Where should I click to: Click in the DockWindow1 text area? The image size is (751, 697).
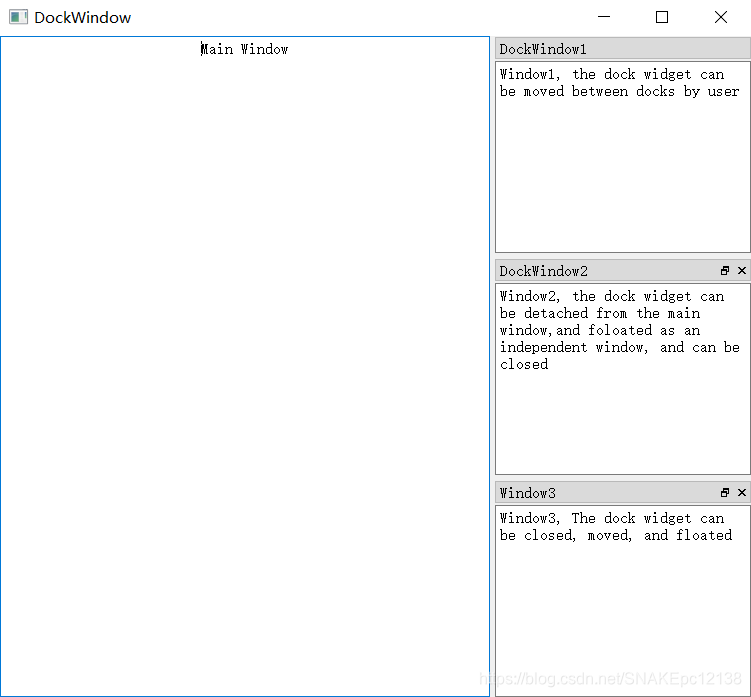coord(623,157)
